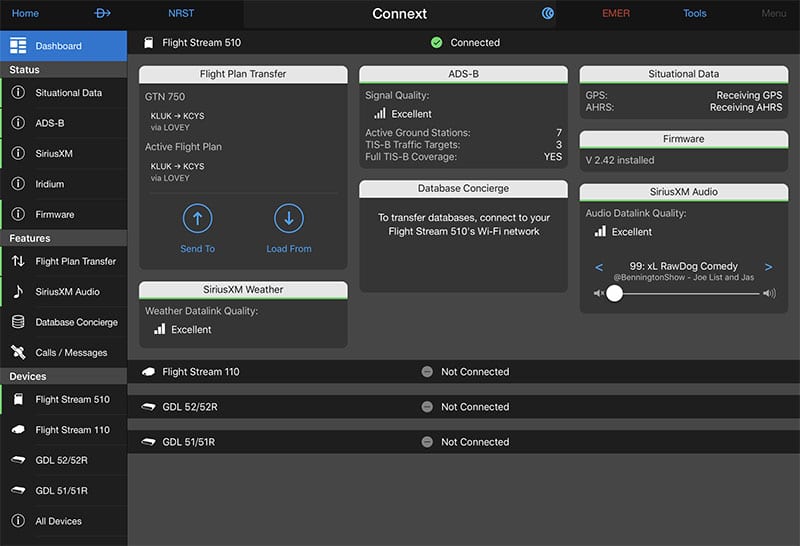
Task: Click the loud speaker icon in SiriusXM Audio
Action: point(769,293)
